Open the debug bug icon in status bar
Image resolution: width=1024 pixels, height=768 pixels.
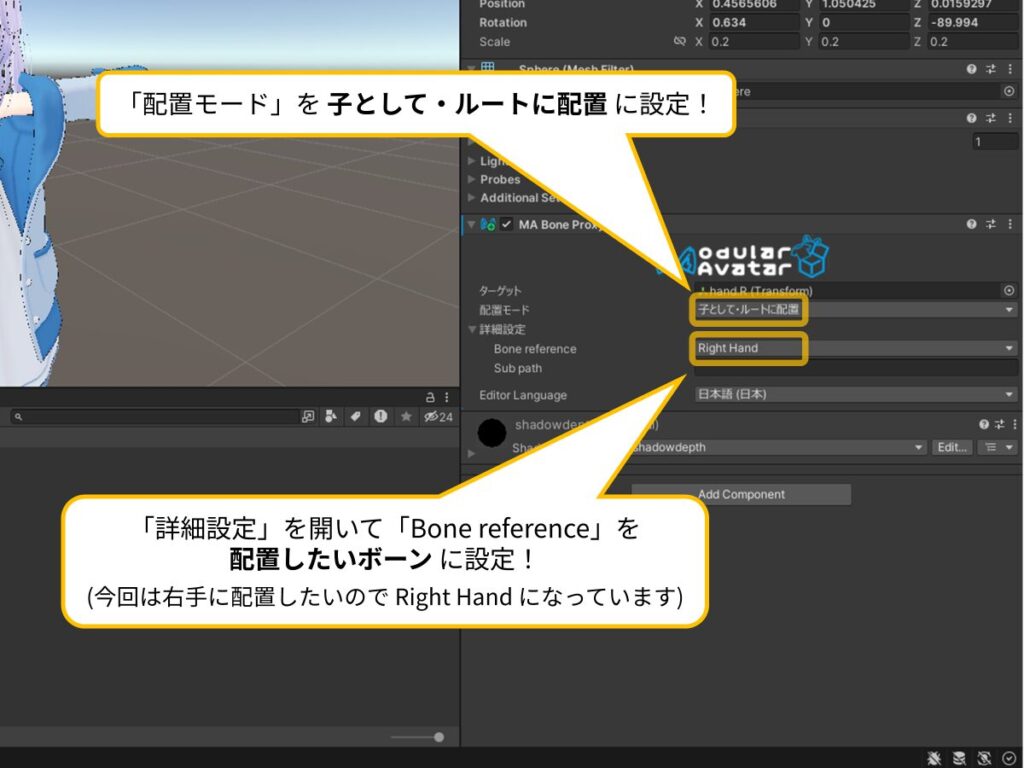pos(934,758)
